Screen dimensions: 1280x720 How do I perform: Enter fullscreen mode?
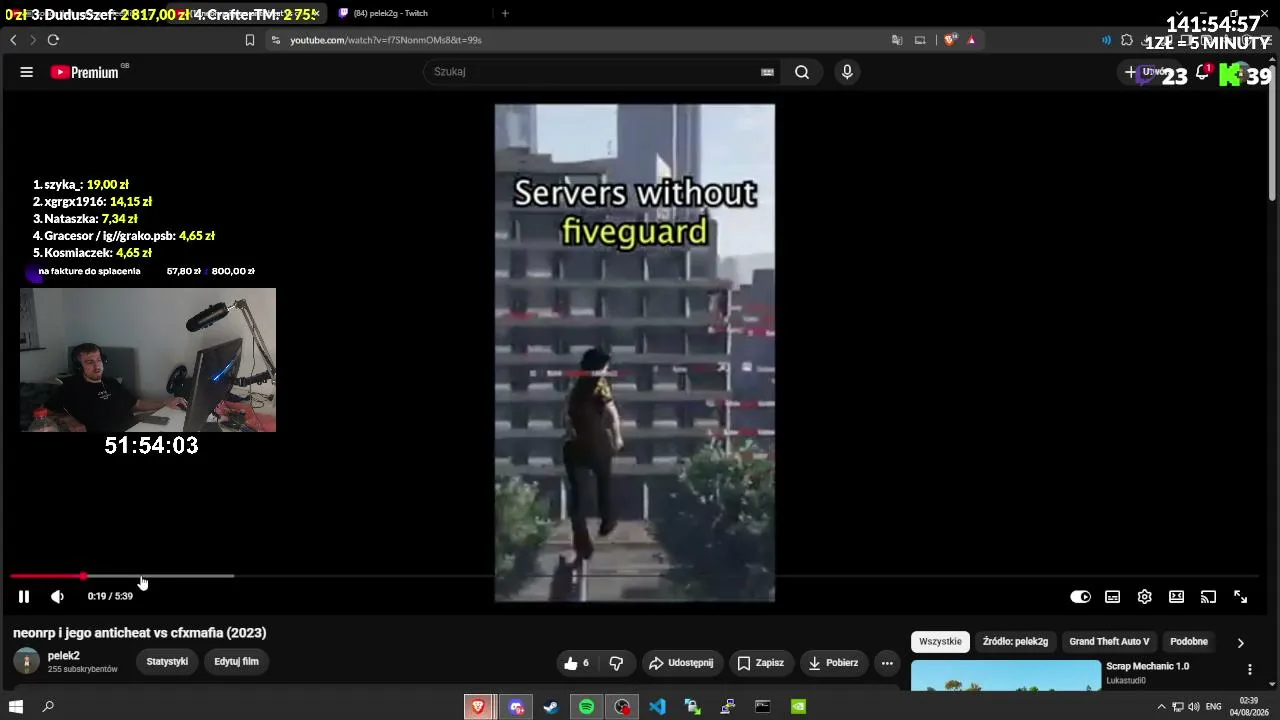(x=1240, y=596)
